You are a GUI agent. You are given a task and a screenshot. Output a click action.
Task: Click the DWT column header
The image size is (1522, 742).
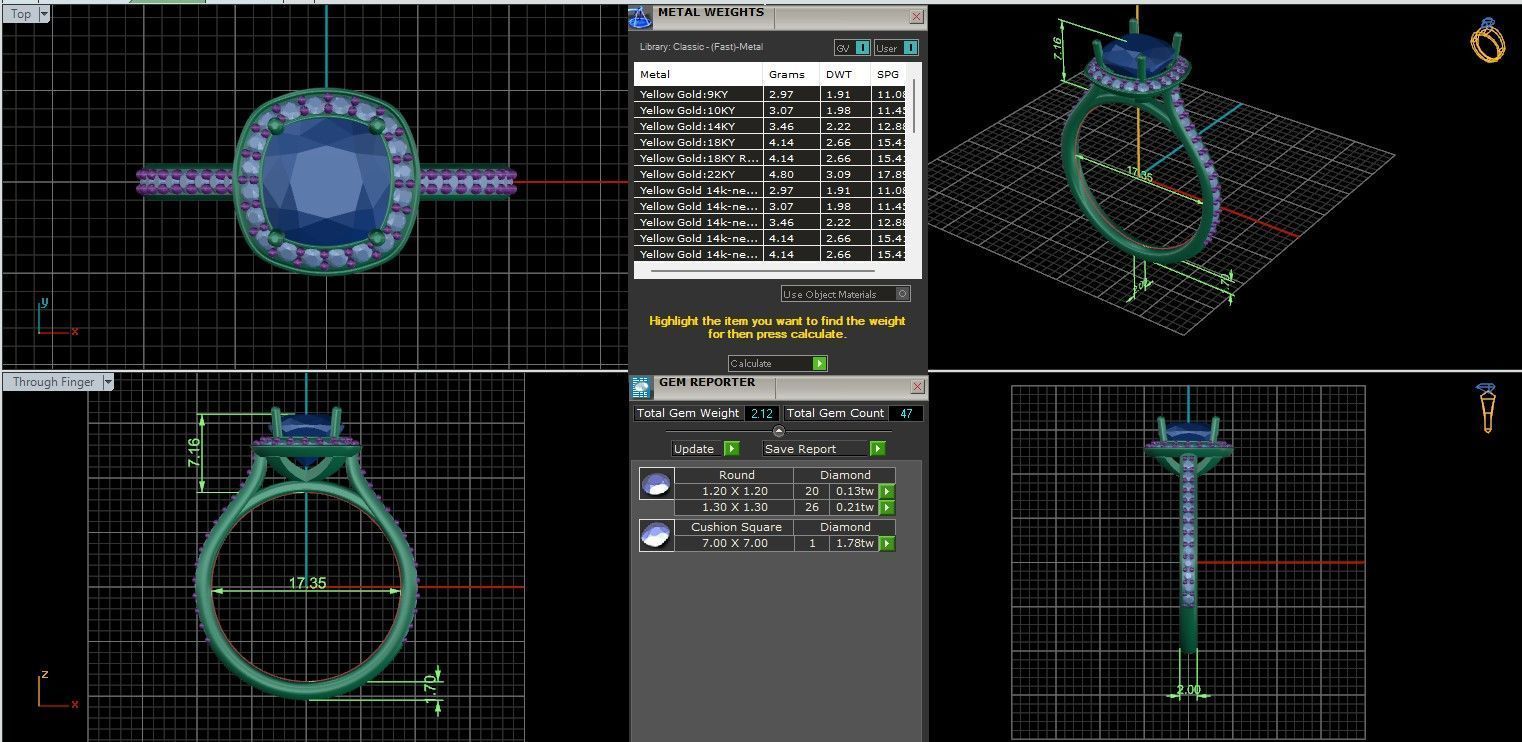844,74
